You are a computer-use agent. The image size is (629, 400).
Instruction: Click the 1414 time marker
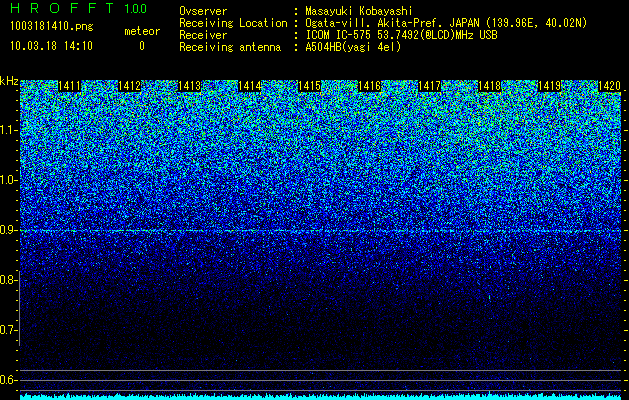pos(250,86)
